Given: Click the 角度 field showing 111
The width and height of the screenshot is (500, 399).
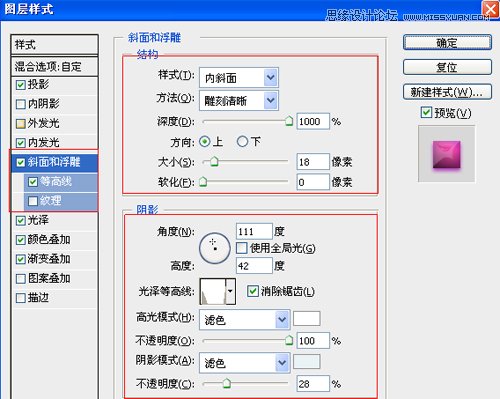Looking at the screenshot, I should (254, 231).
